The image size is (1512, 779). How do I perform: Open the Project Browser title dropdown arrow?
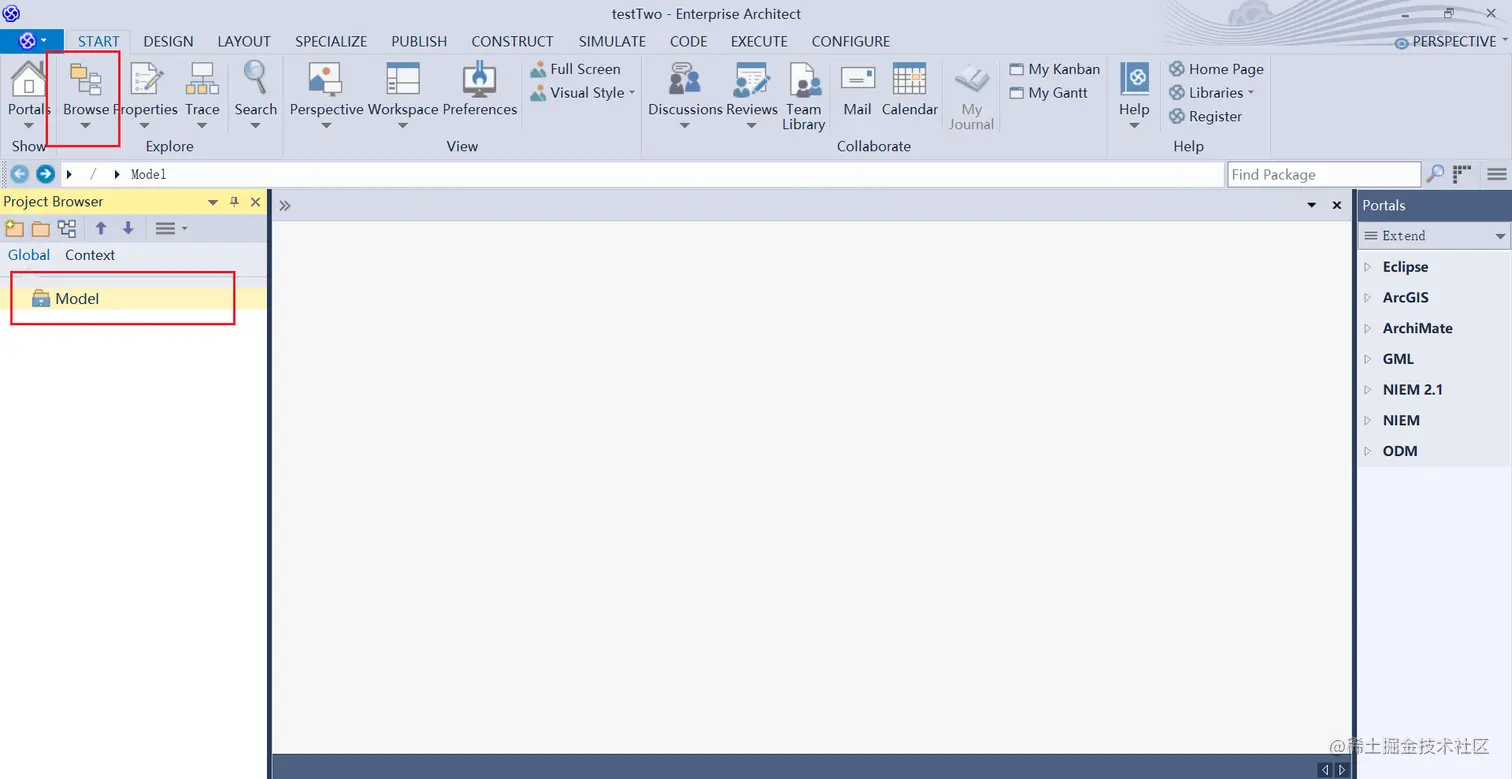213,202
